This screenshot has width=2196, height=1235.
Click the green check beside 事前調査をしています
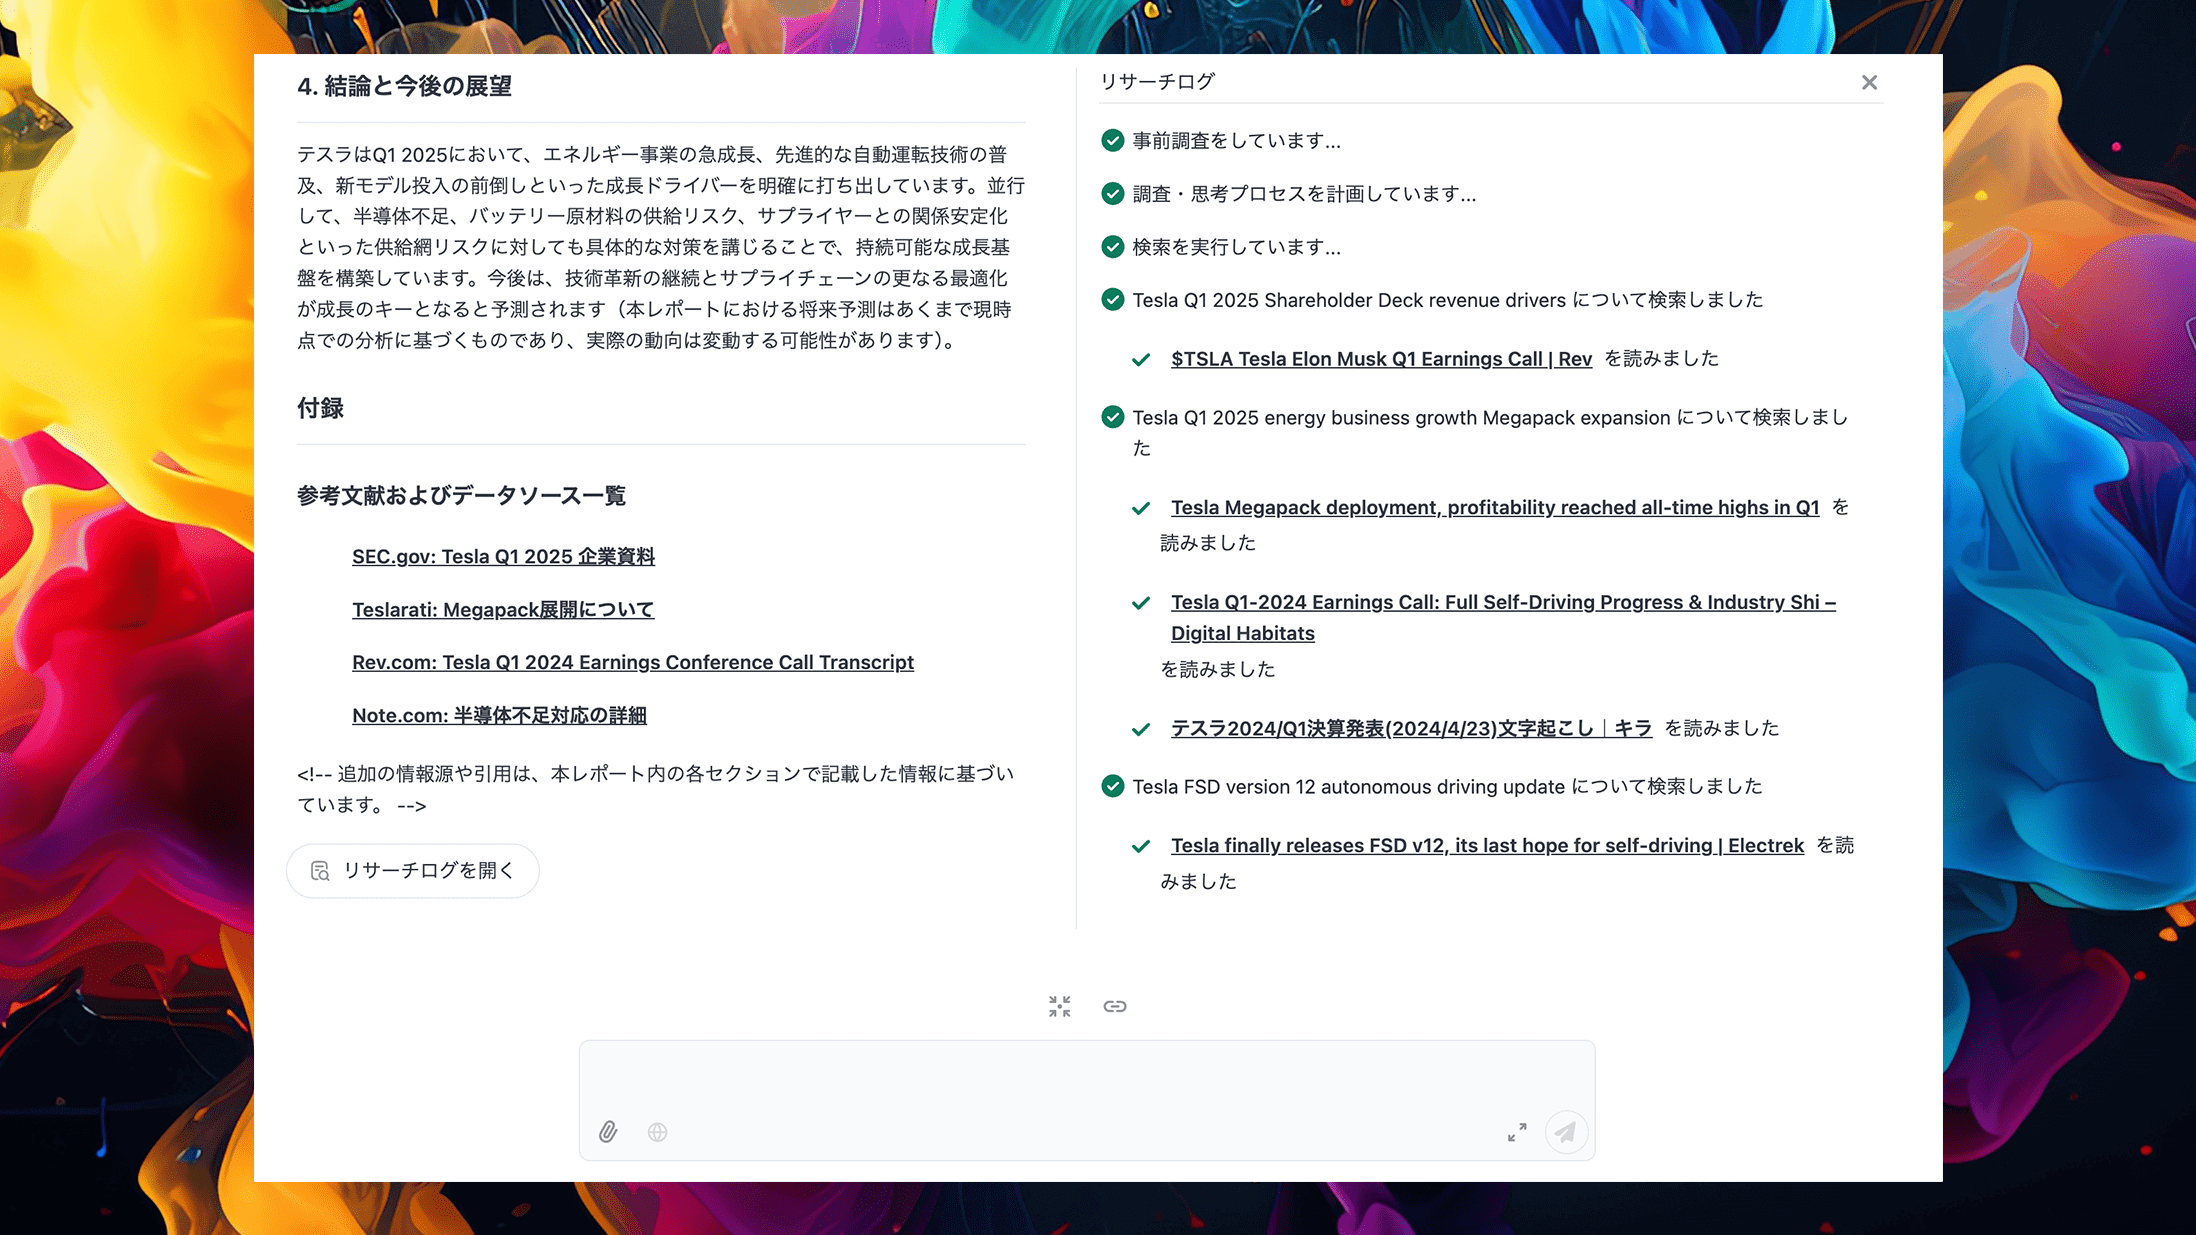pyautogui.click(x=1112, y=140)
